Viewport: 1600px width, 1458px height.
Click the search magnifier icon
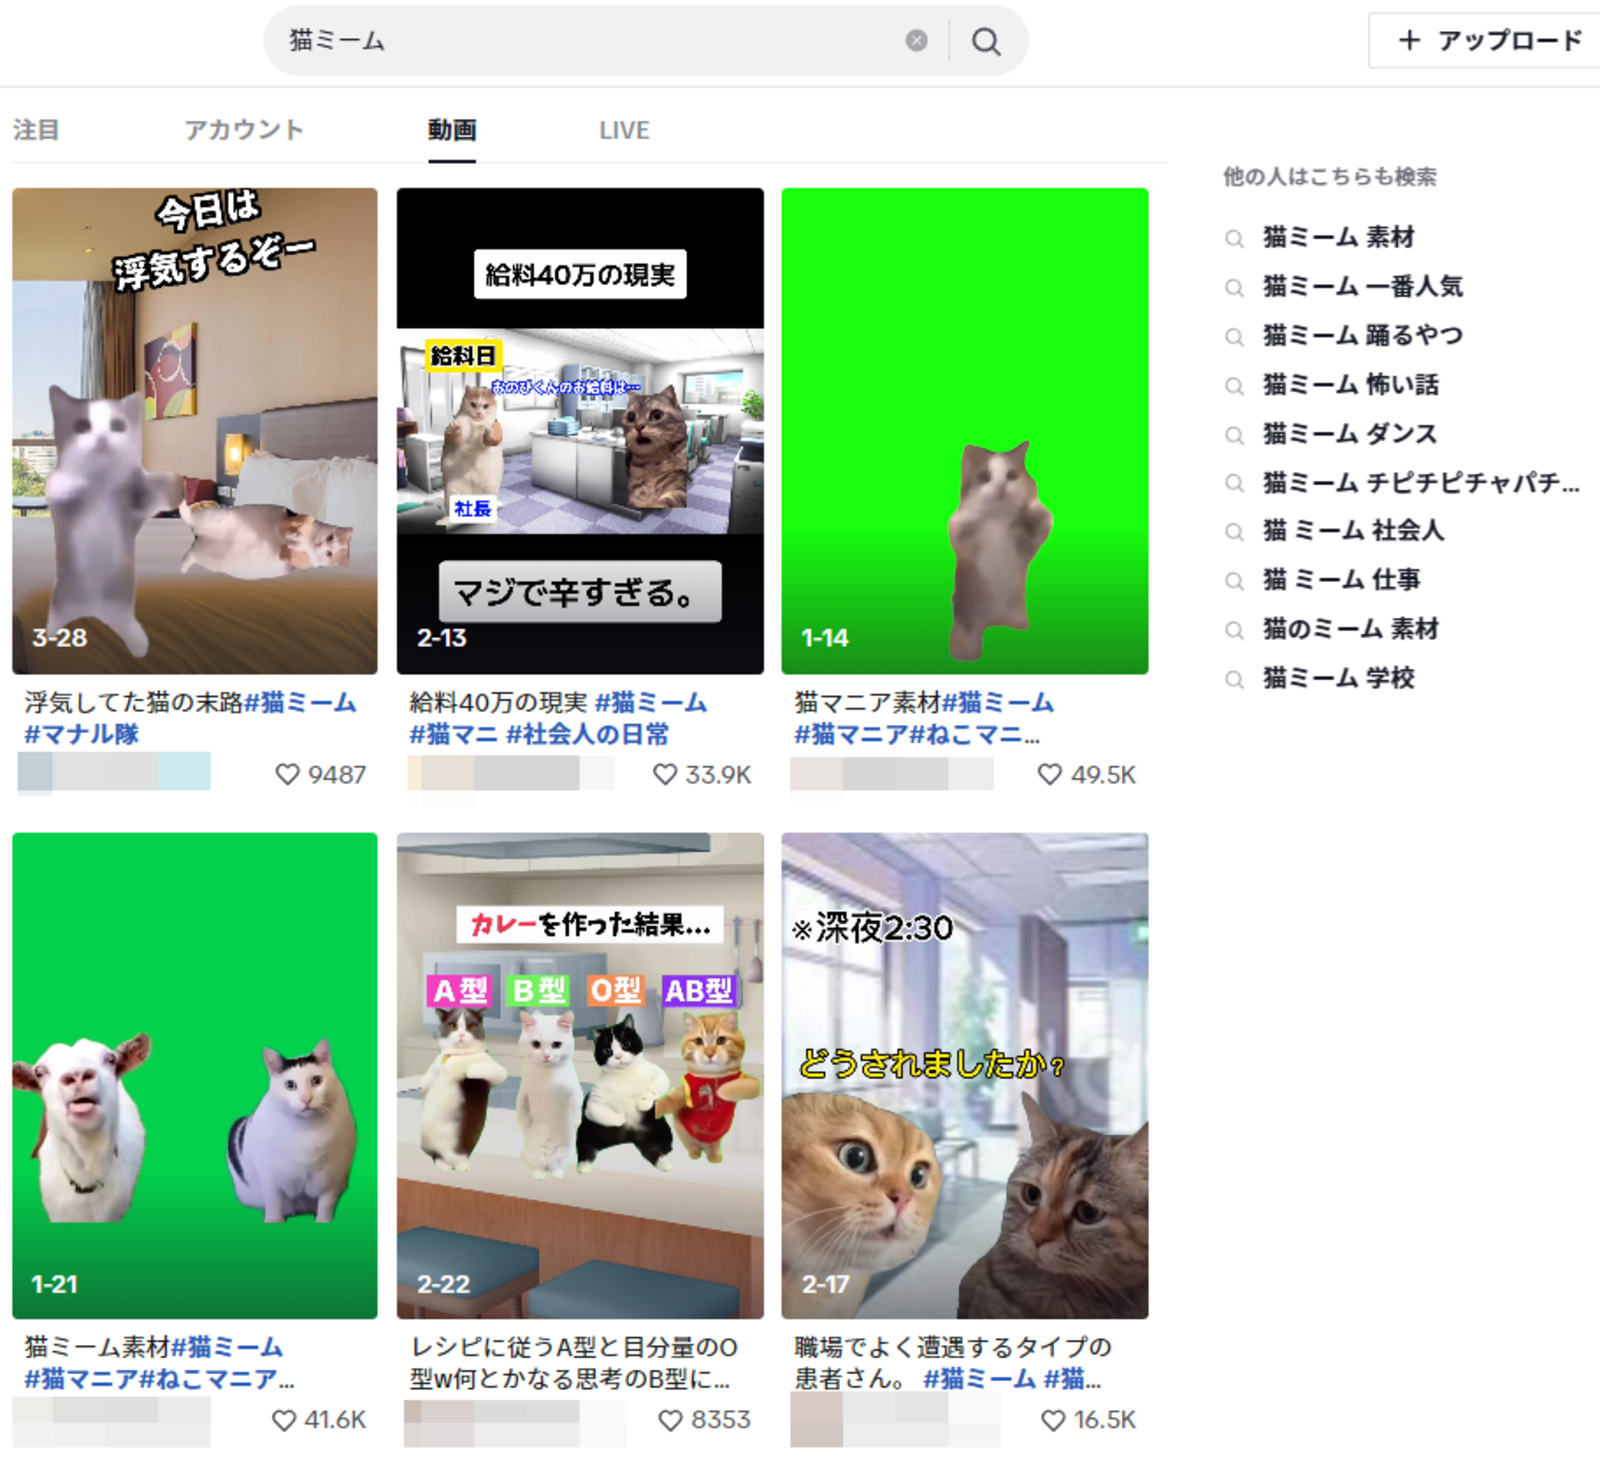[x=986, y=42]
